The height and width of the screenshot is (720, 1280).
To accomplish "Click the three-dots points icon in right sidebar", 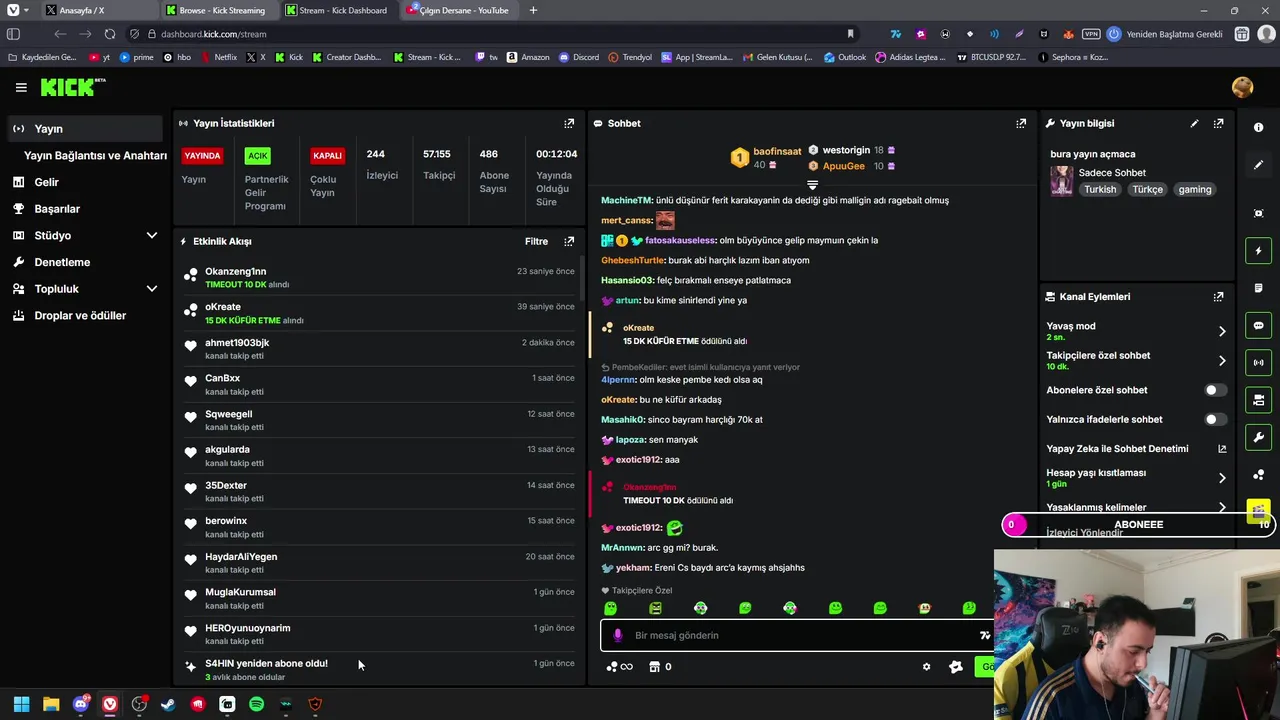I will pyautogui.click(x=1258, y=475).
